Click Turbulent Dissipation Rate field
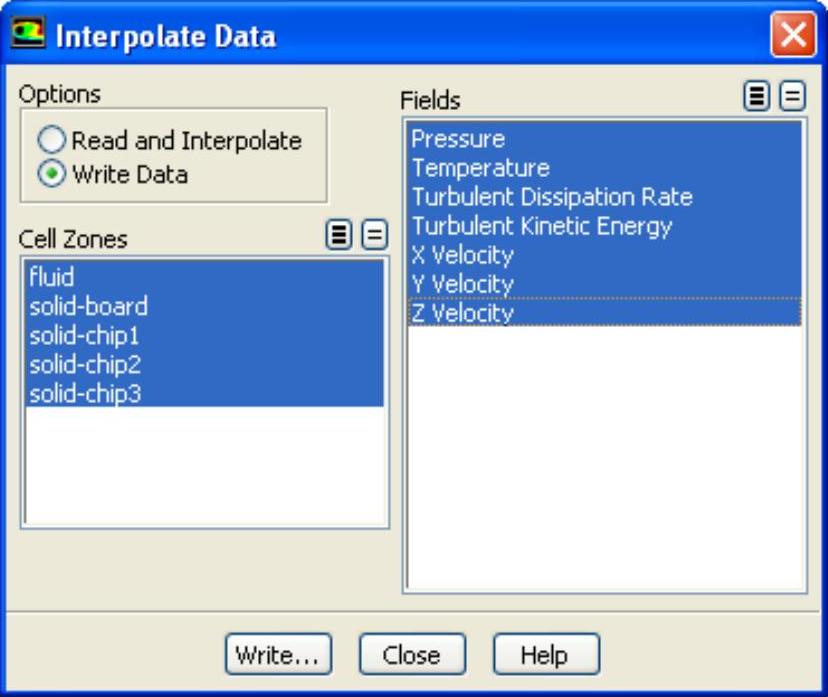Viewport: 828px width, 697px height. [551, 197]
